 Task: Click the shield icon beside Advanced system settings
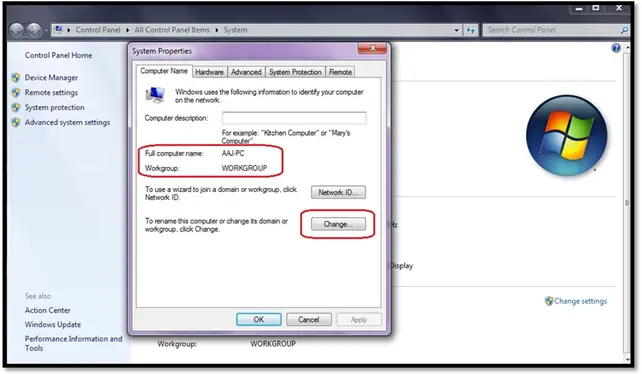coord(16,122)
